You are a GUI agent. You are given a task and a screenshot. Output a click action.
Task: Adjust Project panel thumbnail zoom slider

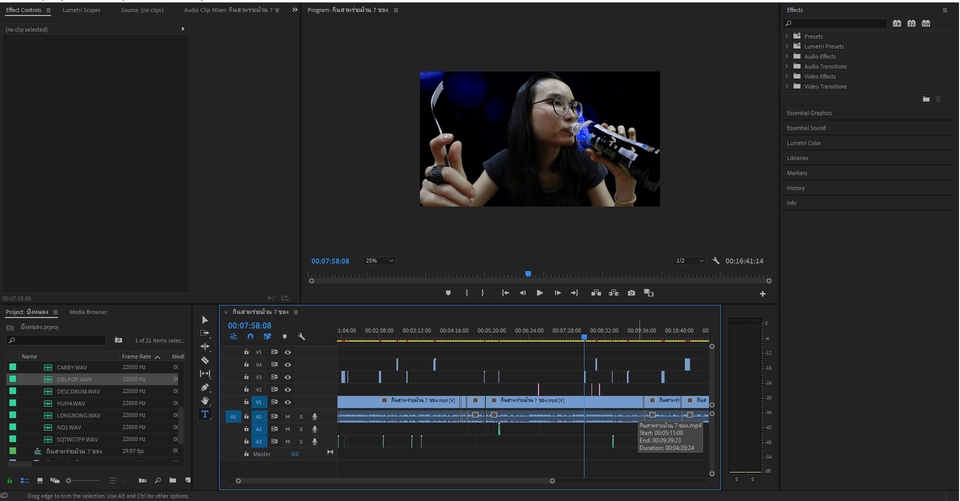(x=83, y=480)
